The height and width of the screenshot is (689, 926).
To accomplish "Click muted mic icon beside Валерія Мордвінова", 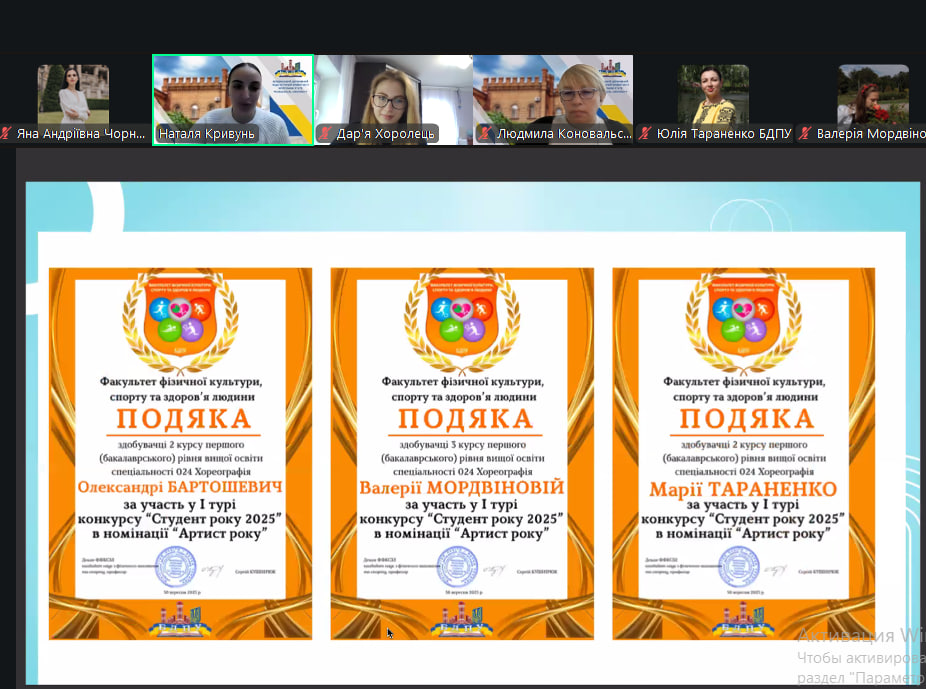I will click(805, 134).
